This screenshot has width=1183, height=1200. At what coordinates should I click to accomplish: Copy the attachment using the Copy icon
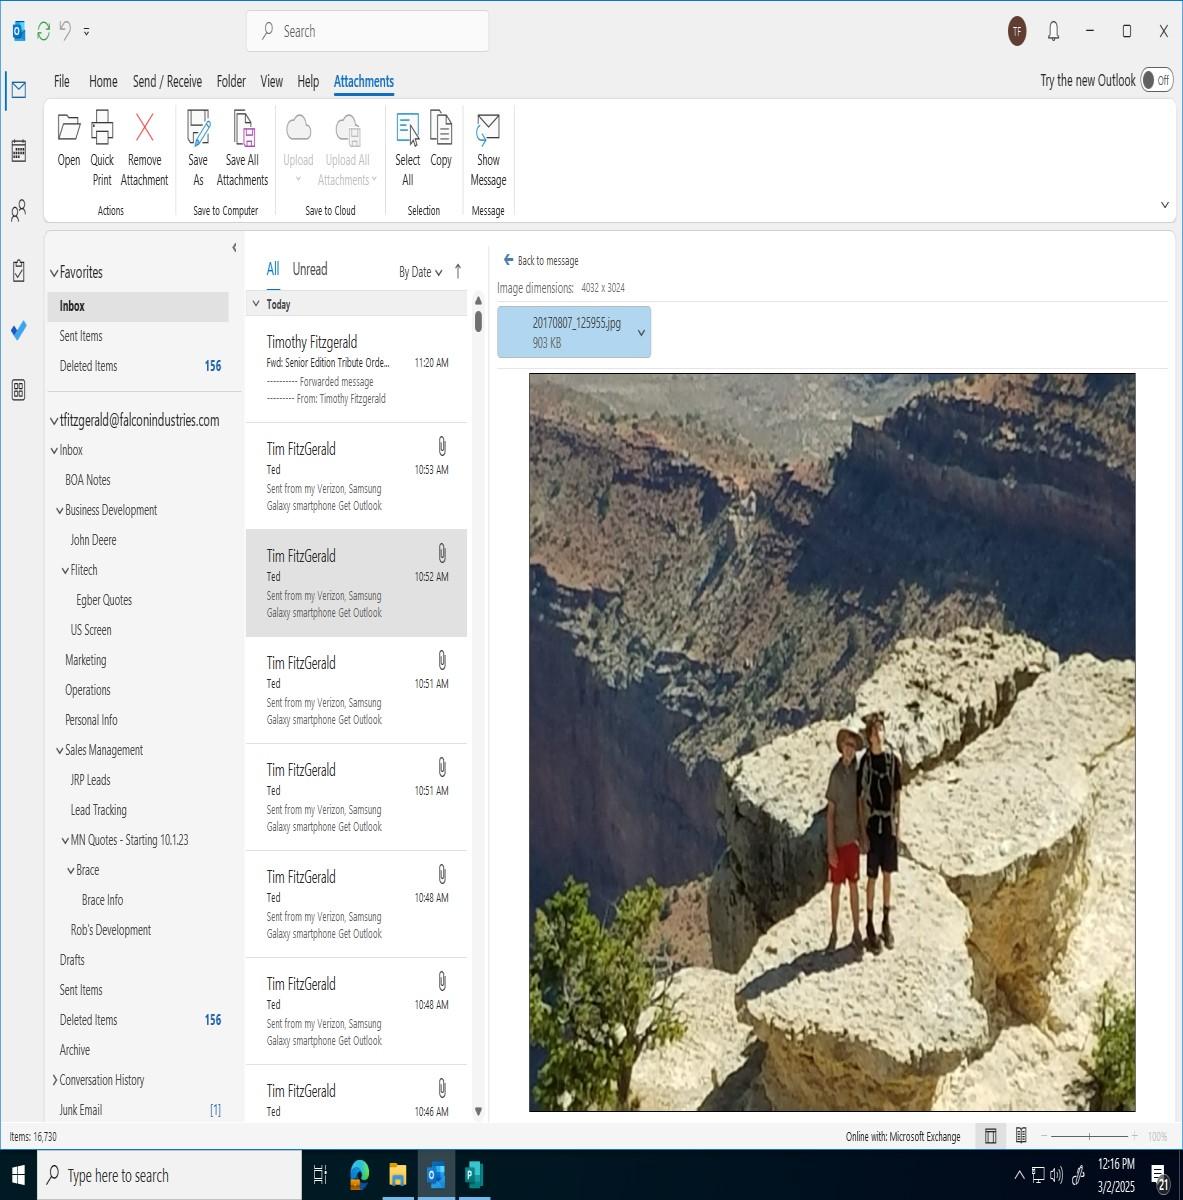pos(441,140)
